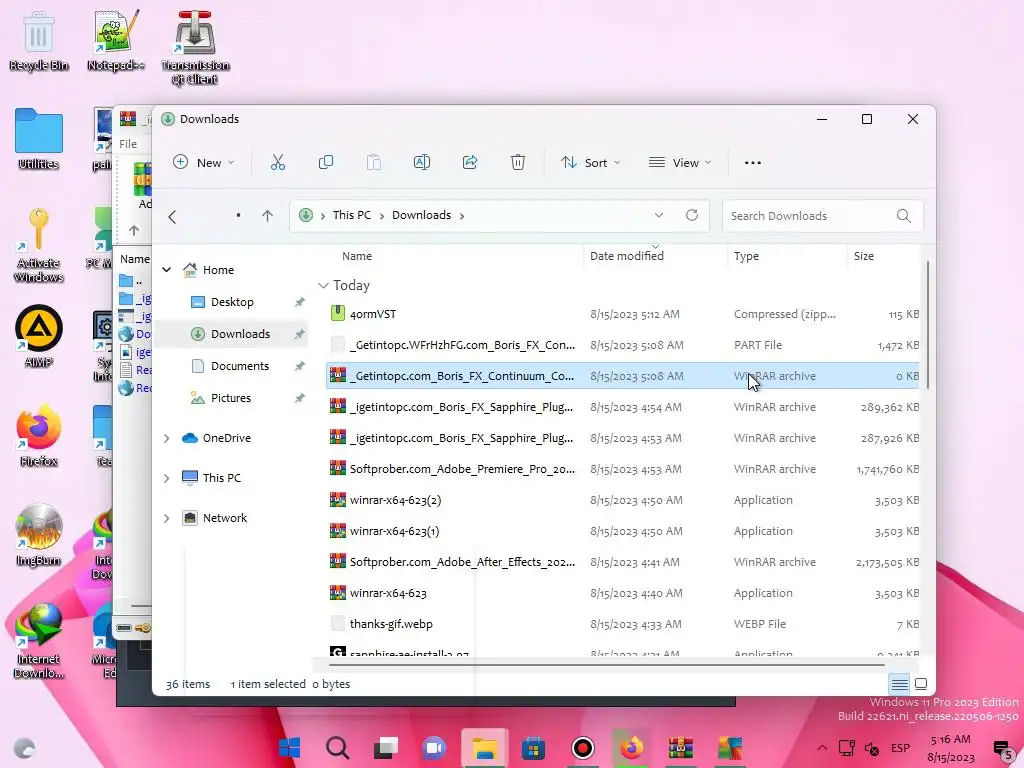Viewport: 1024px width, 768px height.
Task: Collapse the Home tree node
Action: [167, 270]
